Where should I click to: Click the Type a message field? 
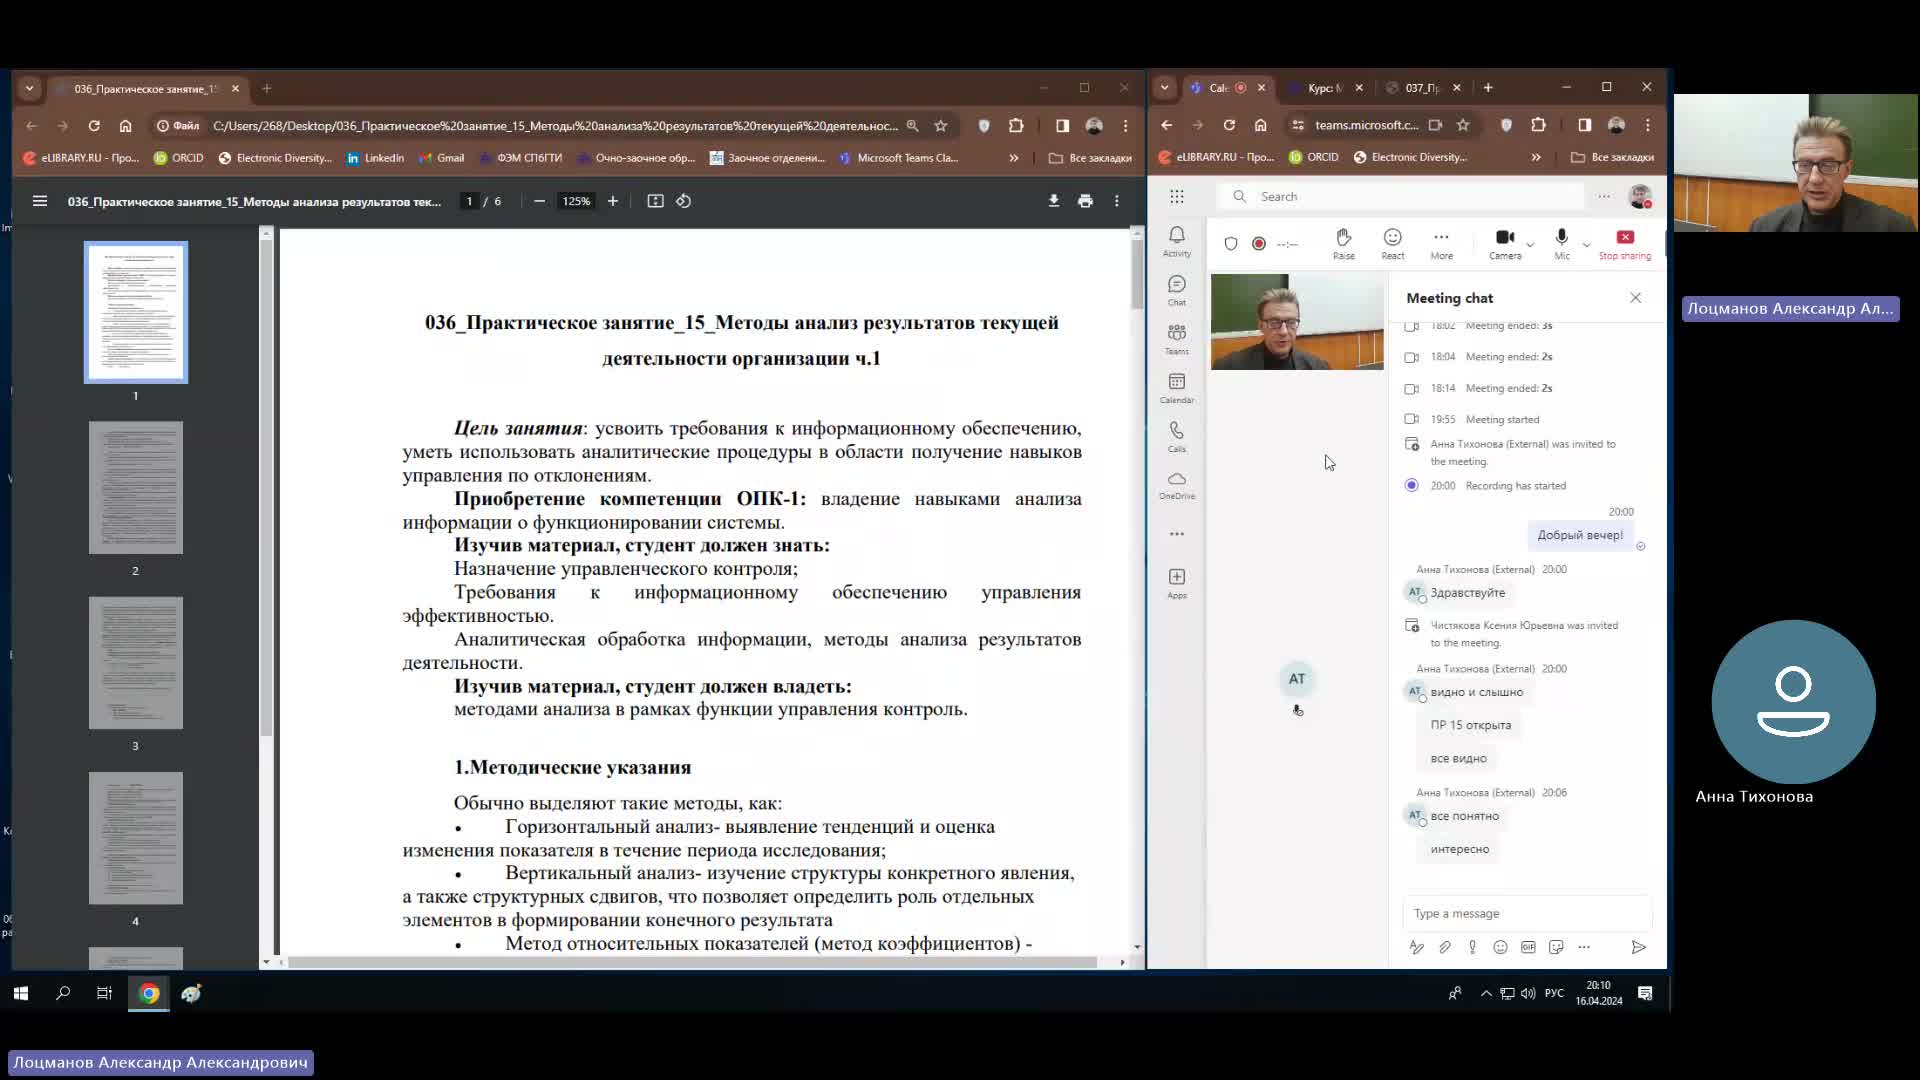point(1527,913)
